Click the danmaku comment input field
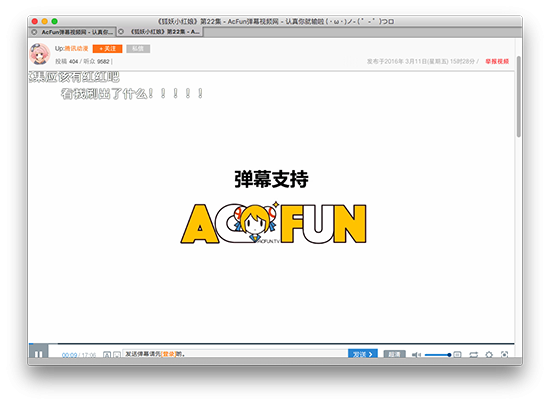The width and height of the screenshot is (550, 405). (x=235, y=354)
